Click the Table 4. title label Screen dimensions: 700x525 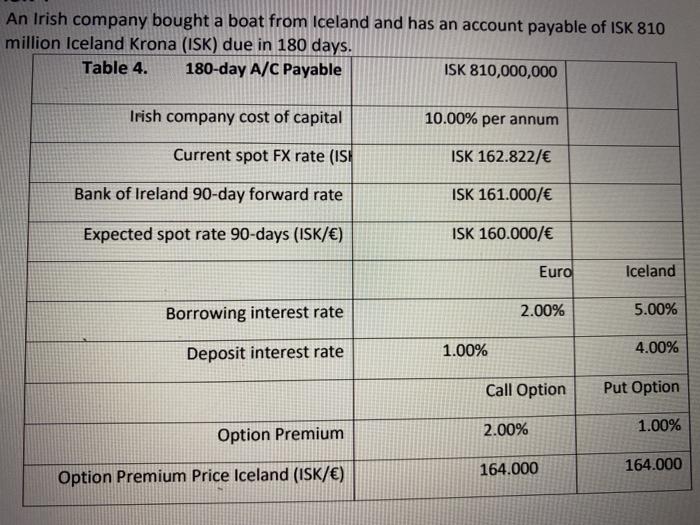115,68
